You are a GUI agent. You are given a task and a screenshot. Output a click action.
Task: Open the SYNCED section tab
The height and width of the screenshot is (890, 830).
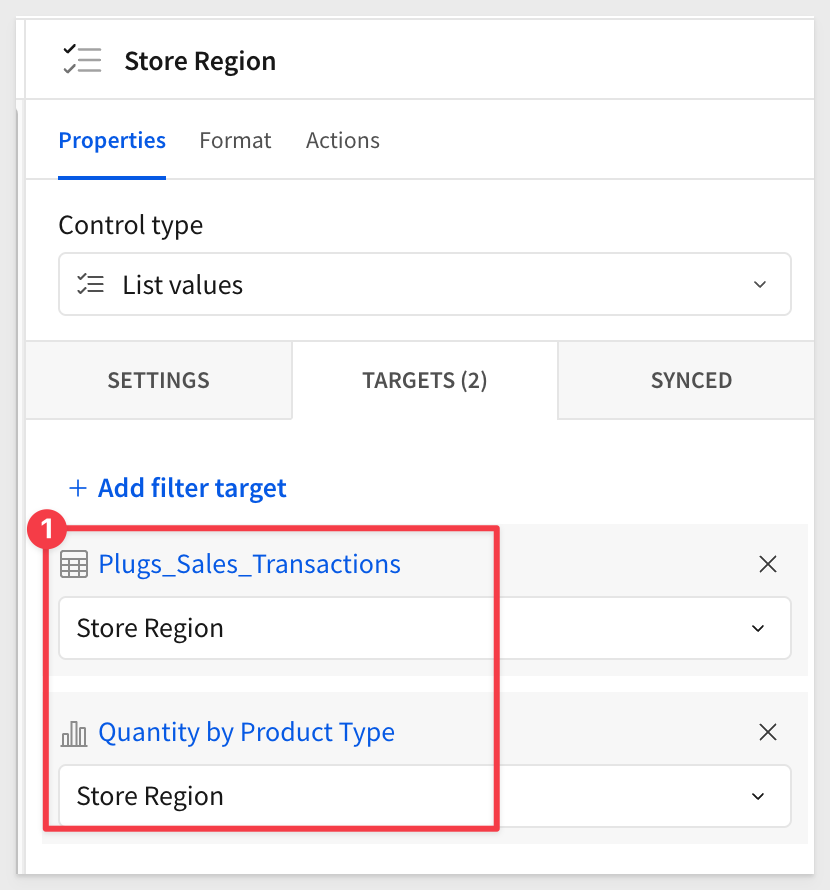[x=691, y=380]
